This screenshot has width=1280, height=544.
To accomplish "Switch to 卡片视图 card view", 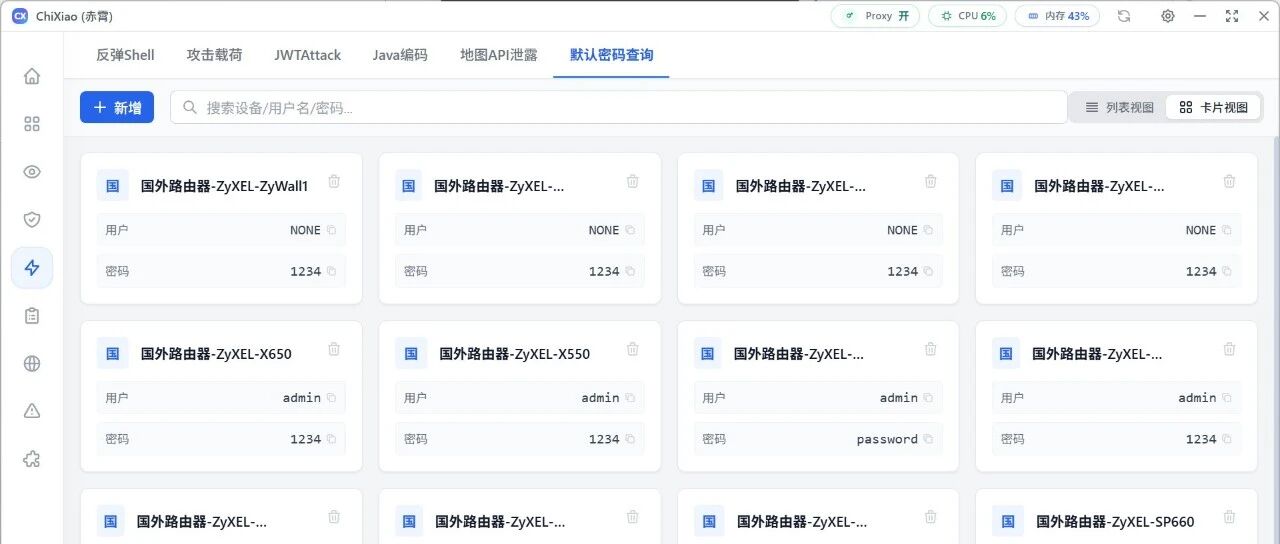I will (1213, 107).
